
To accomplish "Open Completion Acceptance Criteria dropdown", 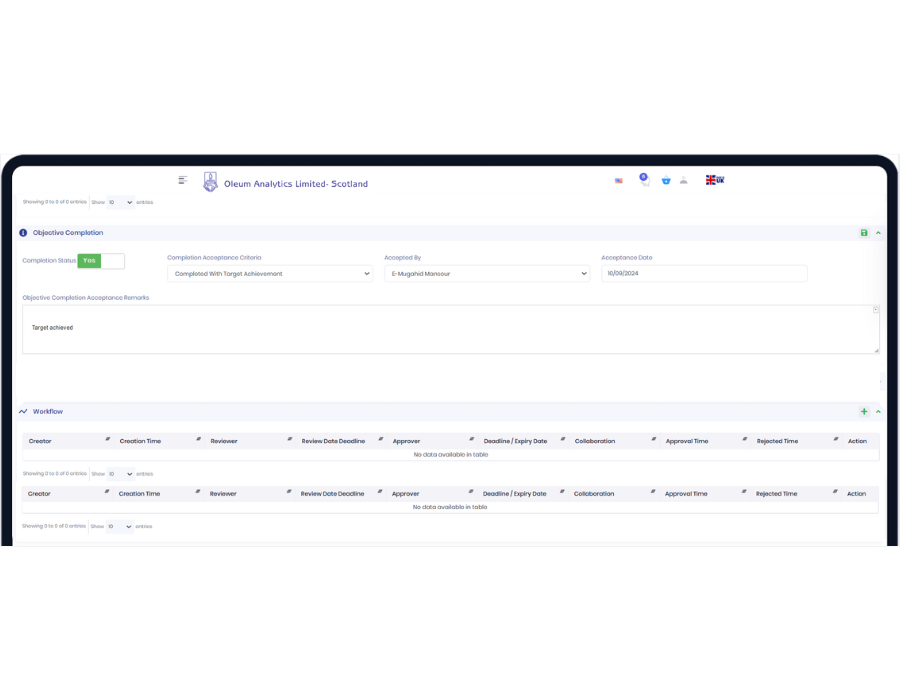I will tap(270, 274).
